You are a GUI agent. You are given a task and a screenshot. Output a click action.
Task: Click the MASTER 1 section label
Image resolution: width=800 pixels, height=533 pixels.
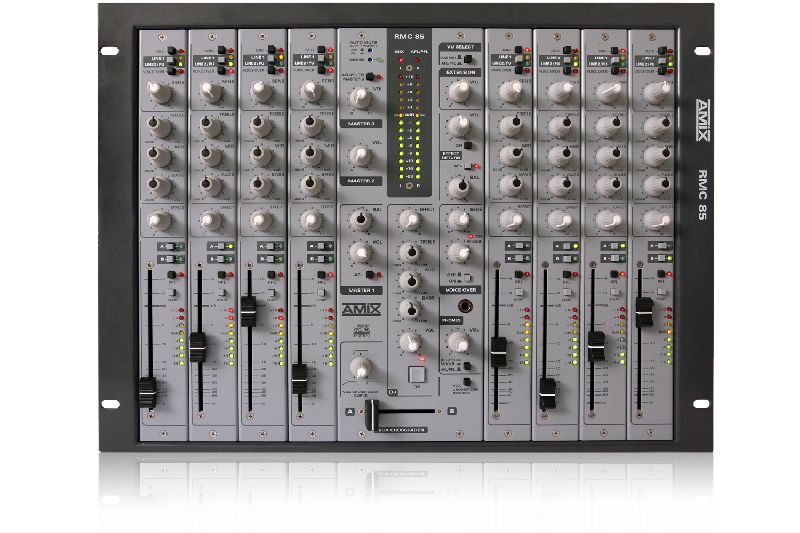tap(361, 290)
